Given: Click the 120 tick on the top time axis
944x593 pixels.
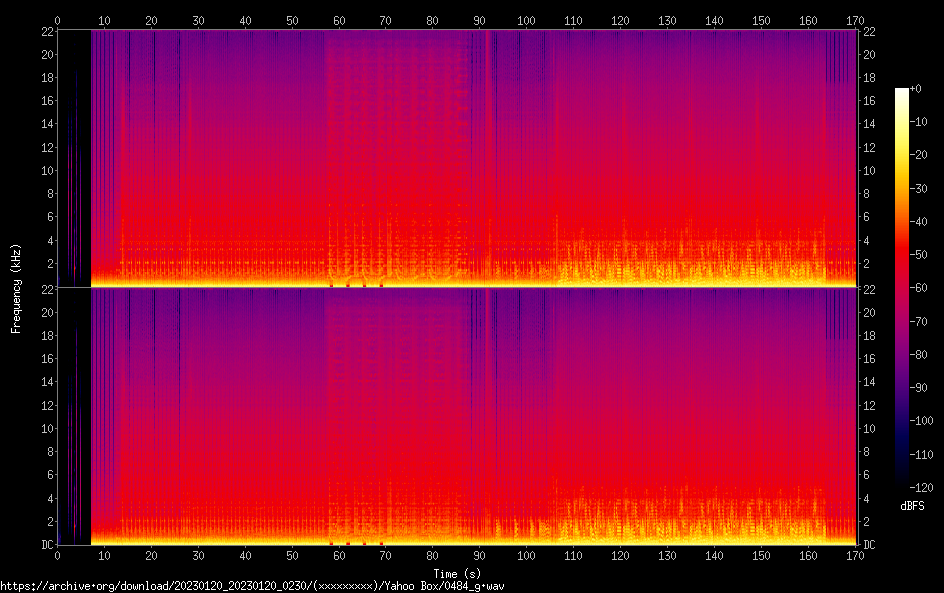Looking at the screenshot, I should (x=620, y=20).
